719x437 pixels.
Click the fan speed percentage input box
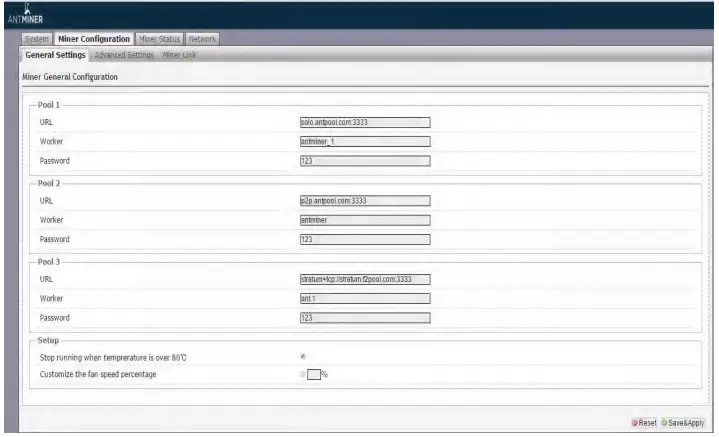click(x=314, y=374)
